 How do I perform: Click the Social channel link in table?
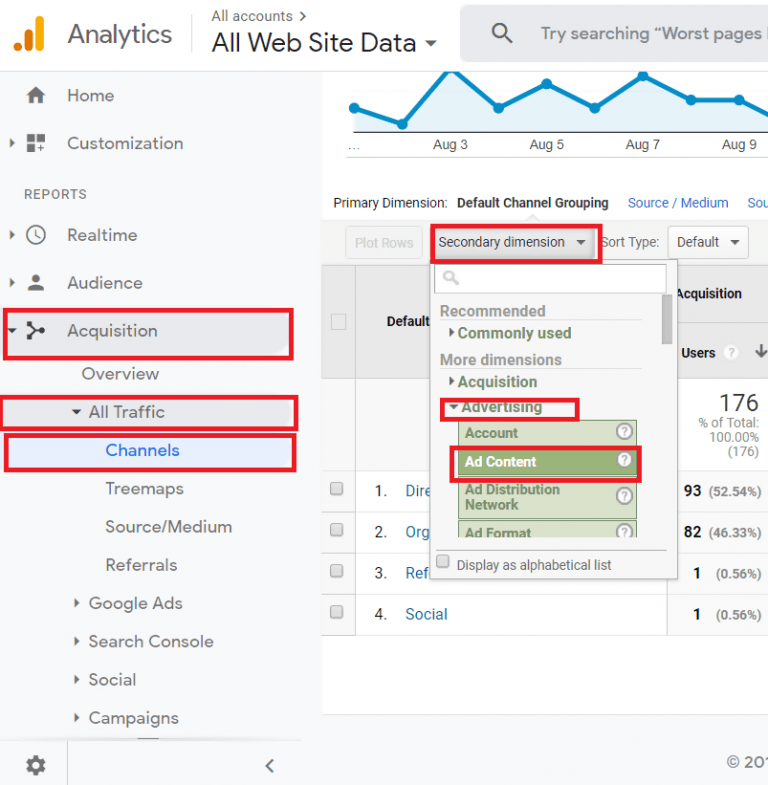(x=426, y=614)
